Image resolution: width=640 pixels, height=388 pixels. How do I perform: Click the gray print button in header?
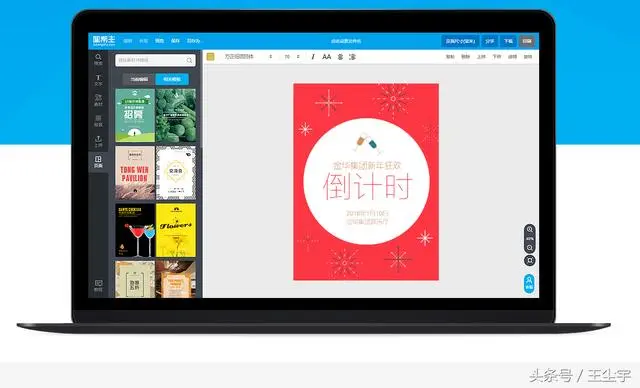click(527, 41)
